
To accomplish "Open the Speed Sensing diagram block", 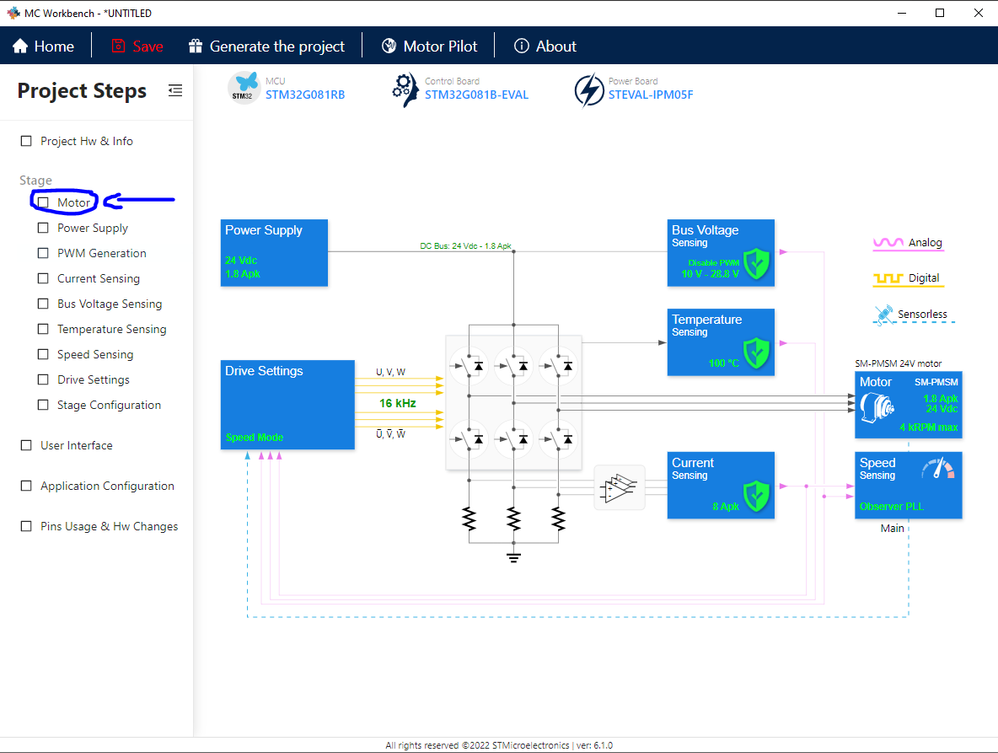I will click(x=908, y=486).
